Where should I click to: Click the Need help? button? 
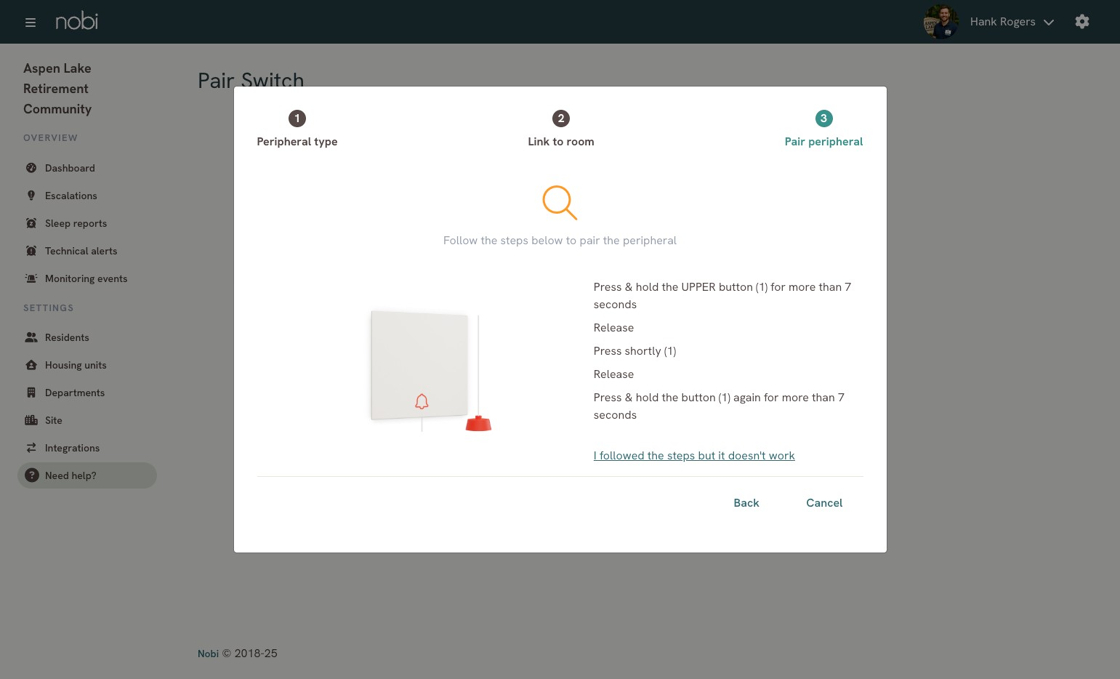point(87,476)
